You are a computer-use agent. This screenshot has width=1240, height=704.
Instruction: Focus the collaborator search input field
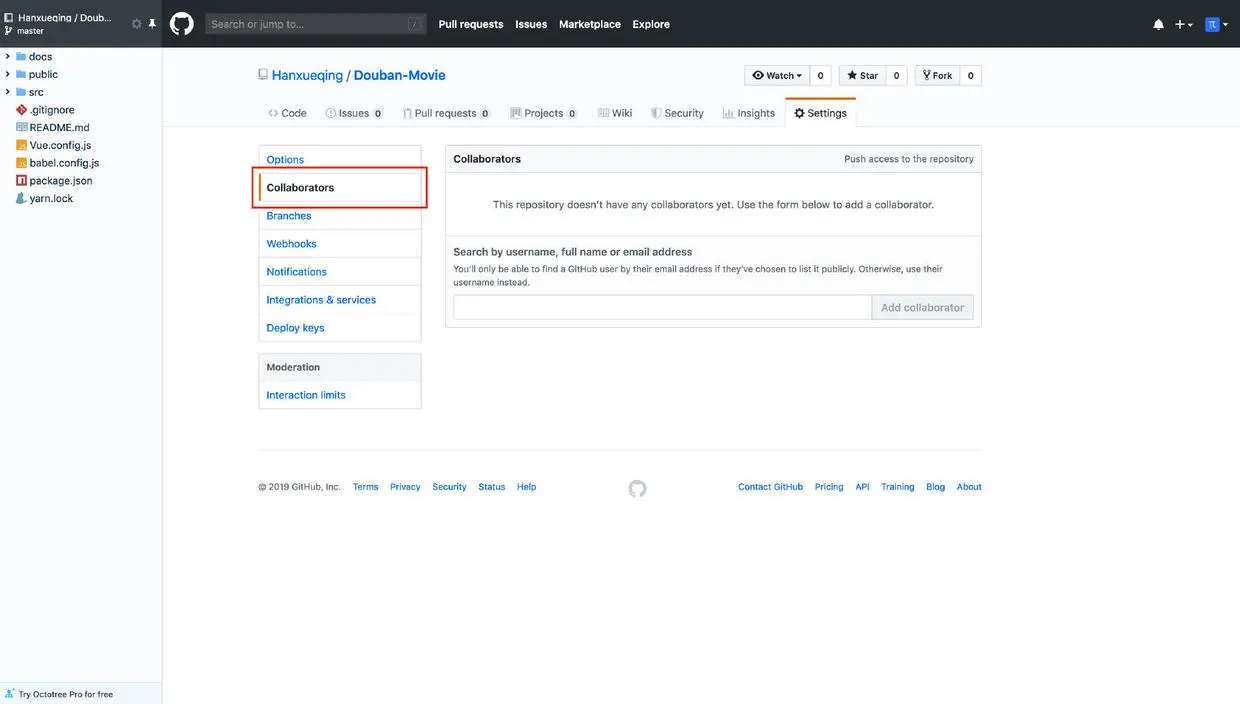click(662, 307)
